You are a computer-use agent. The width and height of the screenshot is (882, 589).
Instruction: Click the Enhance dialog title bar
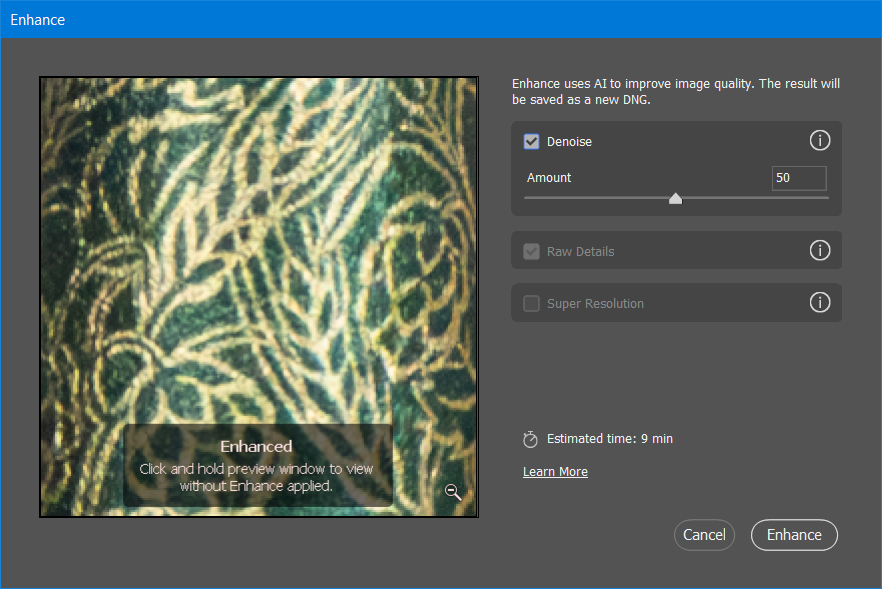(441, 19)
